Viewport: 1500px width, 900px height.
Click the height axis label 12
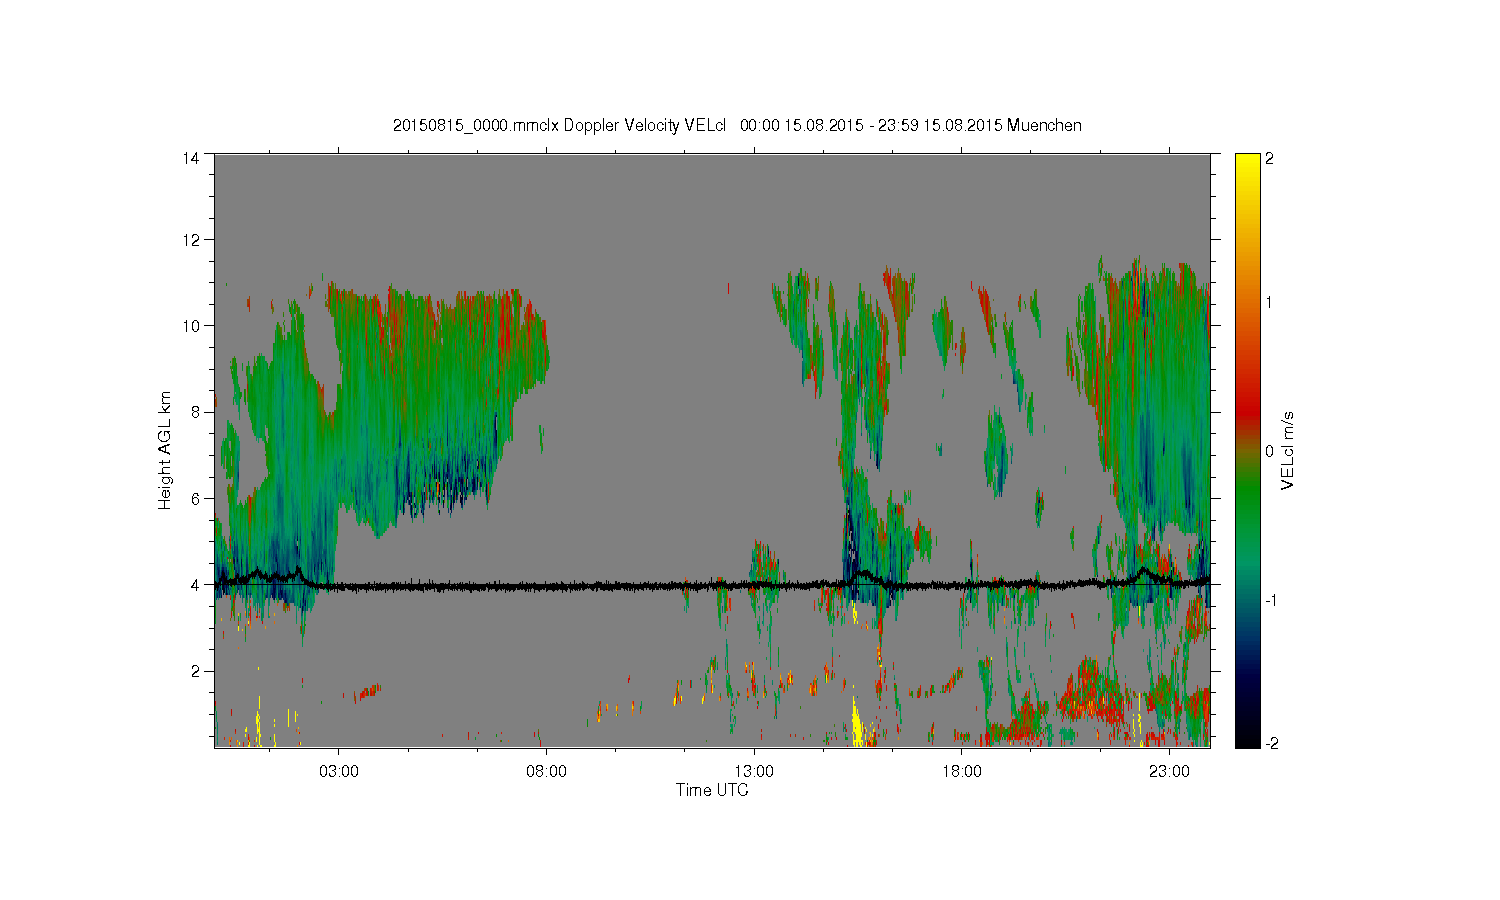pos(190,240)
